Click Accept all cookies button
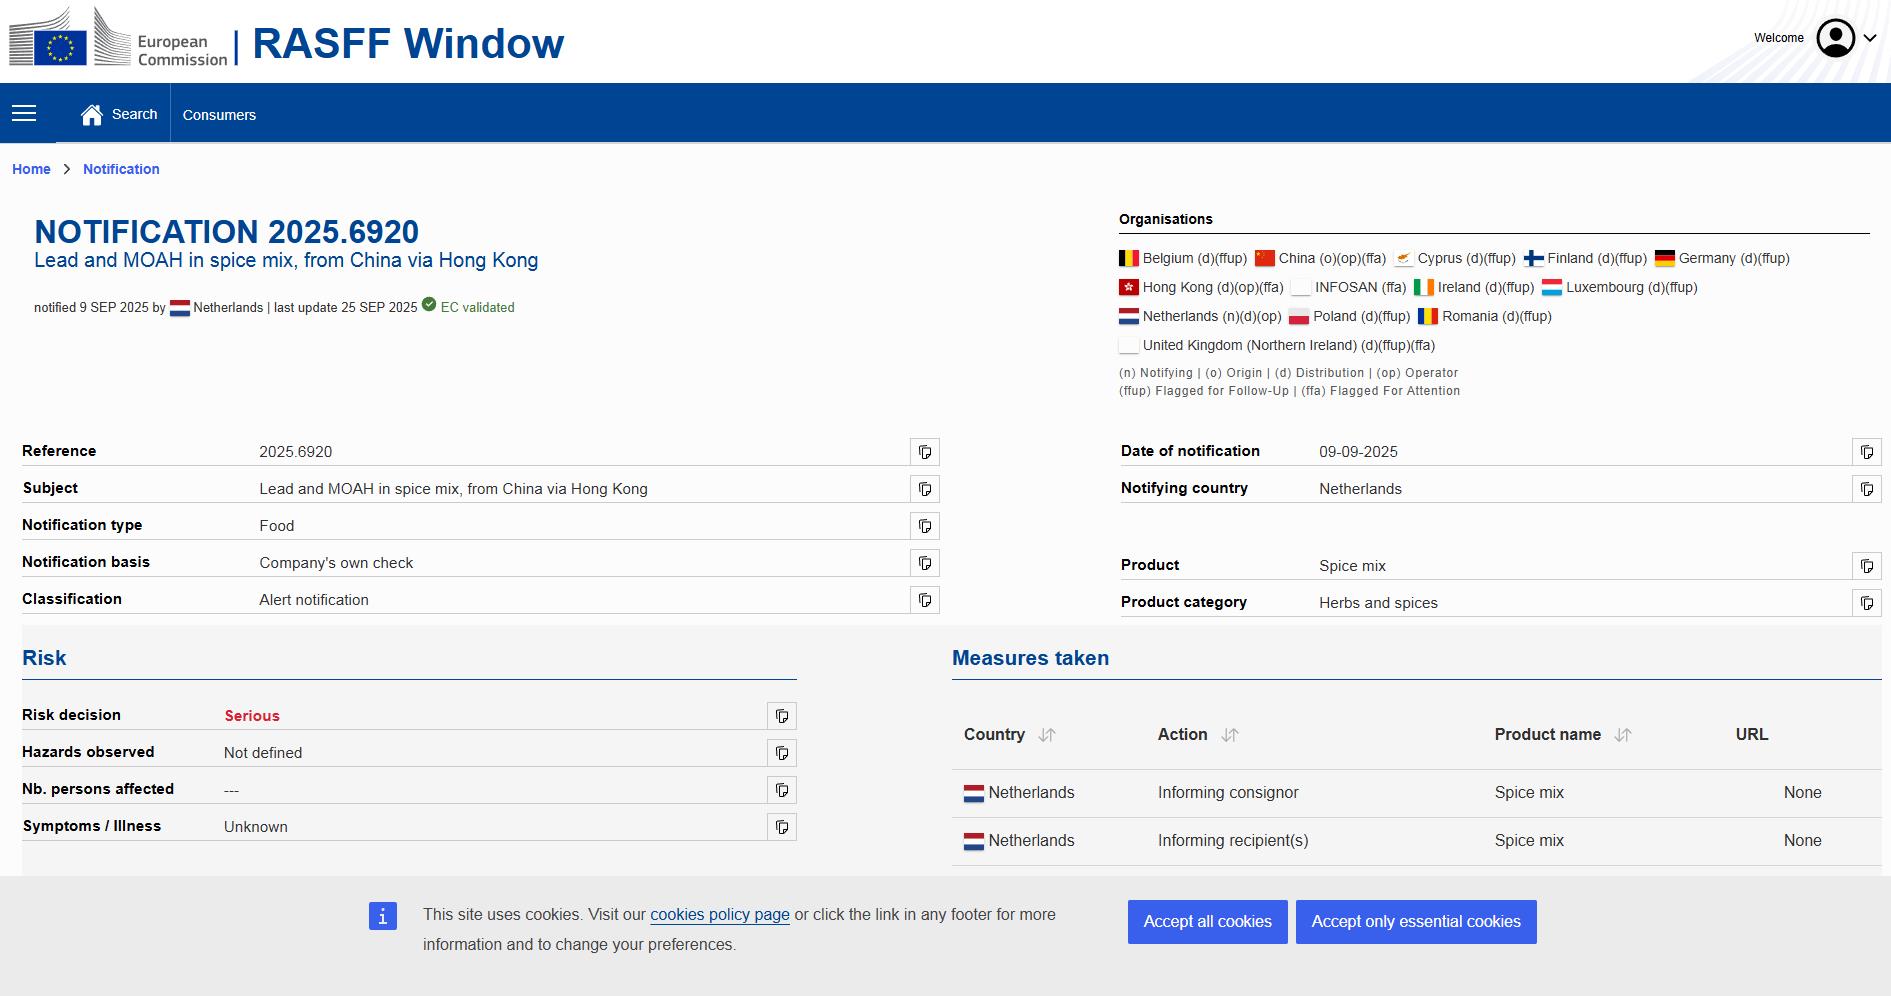Image resolution: width=1891 pixels, height=996 pixels. pos(1207,922)
